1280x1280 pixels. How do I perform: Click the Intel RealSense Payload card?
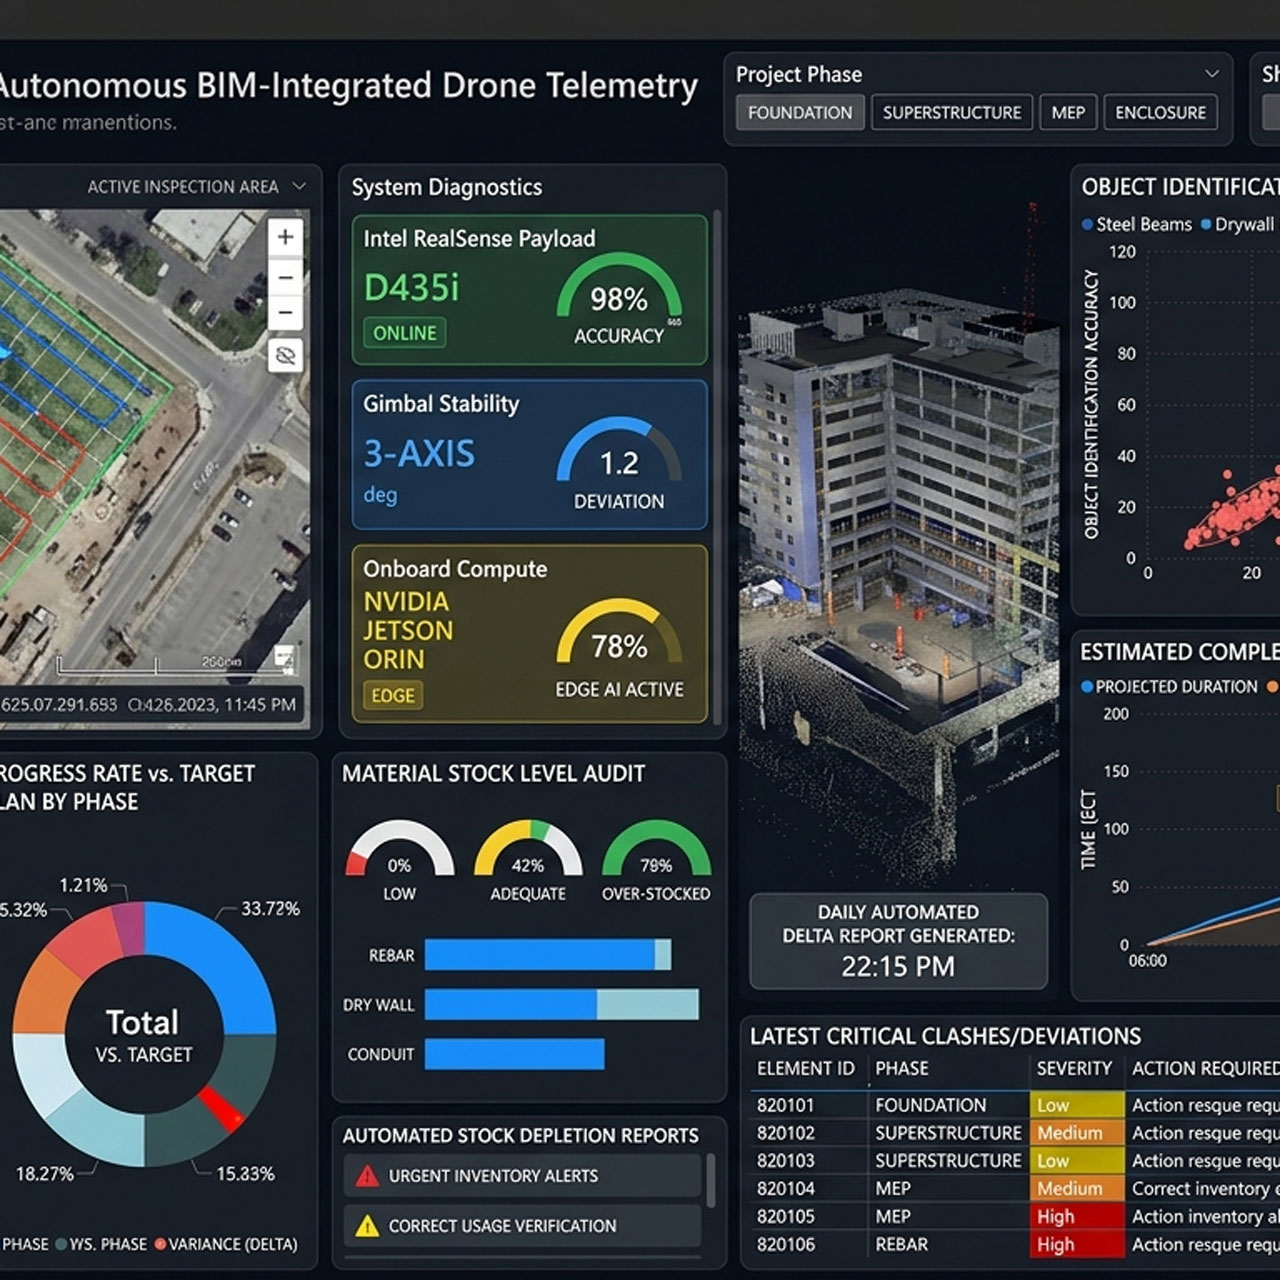530,290
